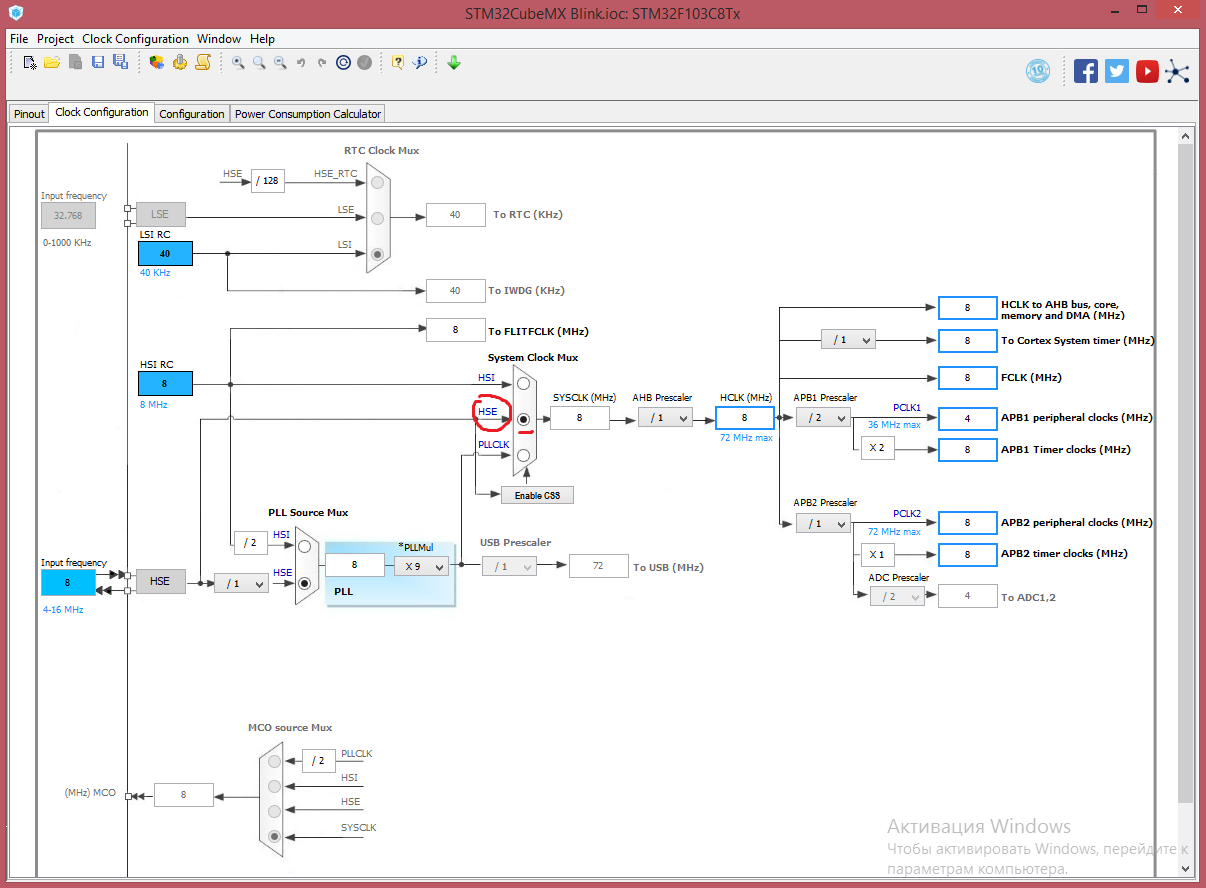This screenshot has width=1206, height=888.
Task: Click the APB1 peripheral clocks value box
Action: [x=968, y=418]
